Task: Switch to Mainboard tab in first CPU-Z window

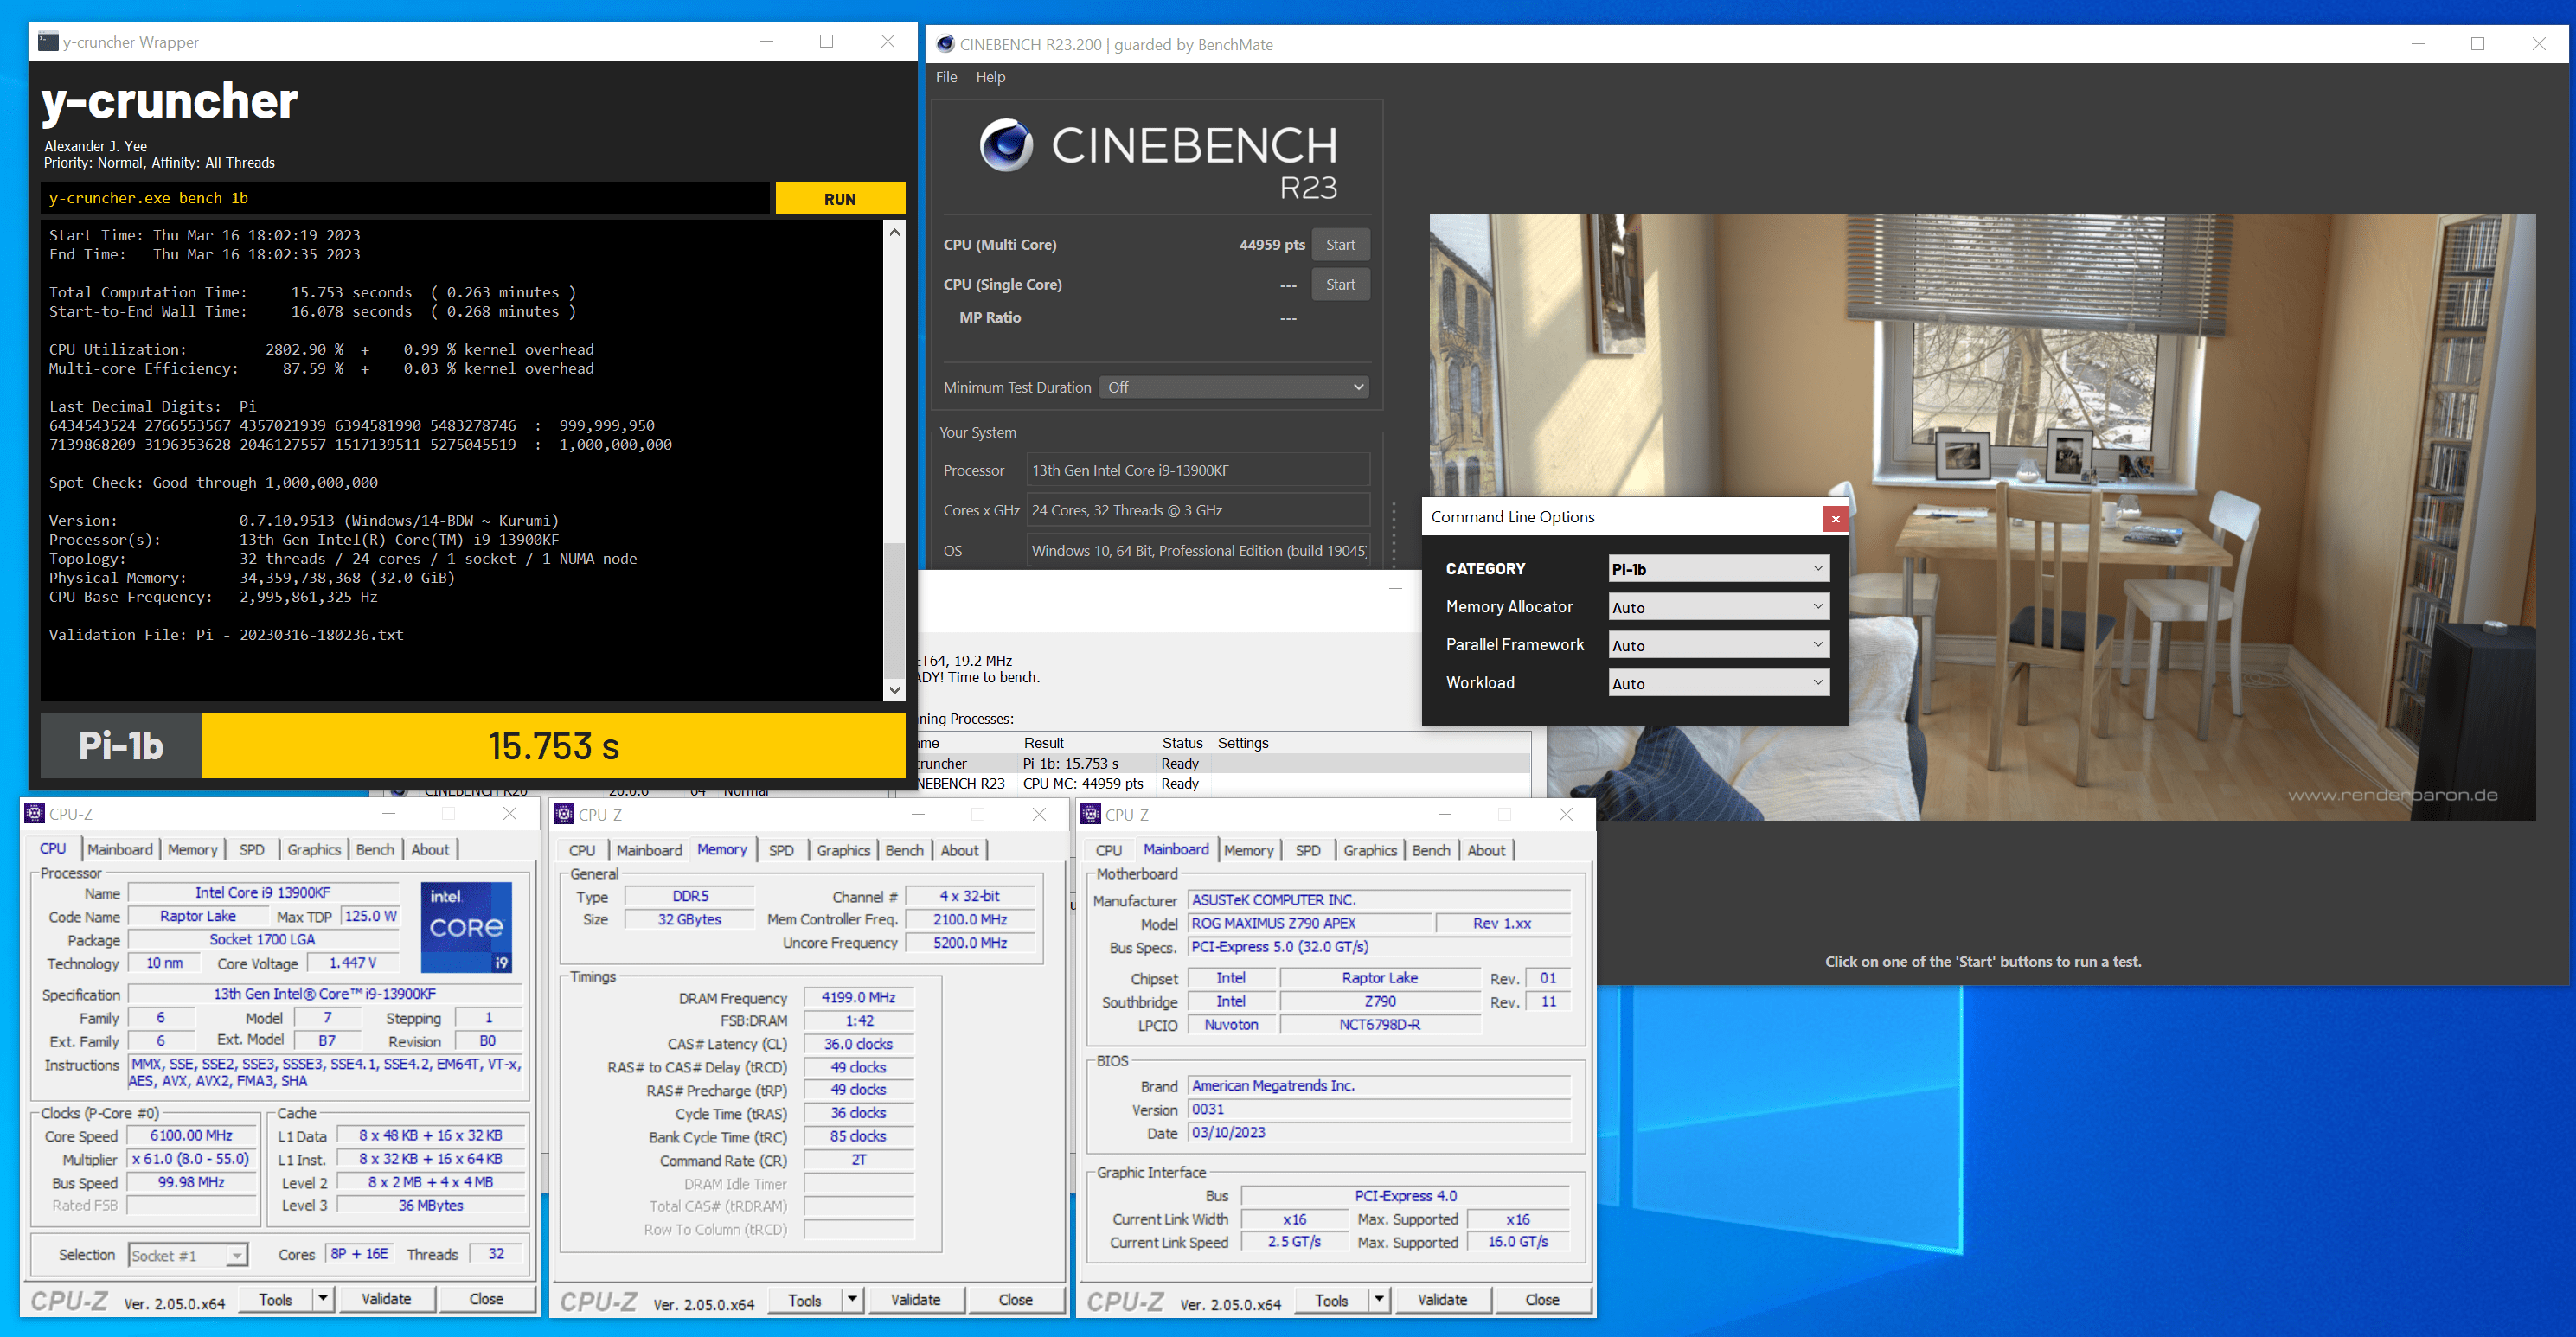Action: tap(120, 849)
